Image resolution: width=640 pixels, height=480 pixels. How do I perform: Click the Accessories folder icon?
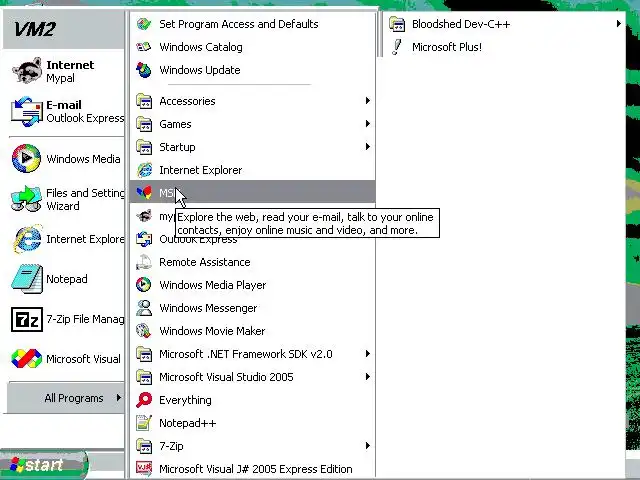144,101
